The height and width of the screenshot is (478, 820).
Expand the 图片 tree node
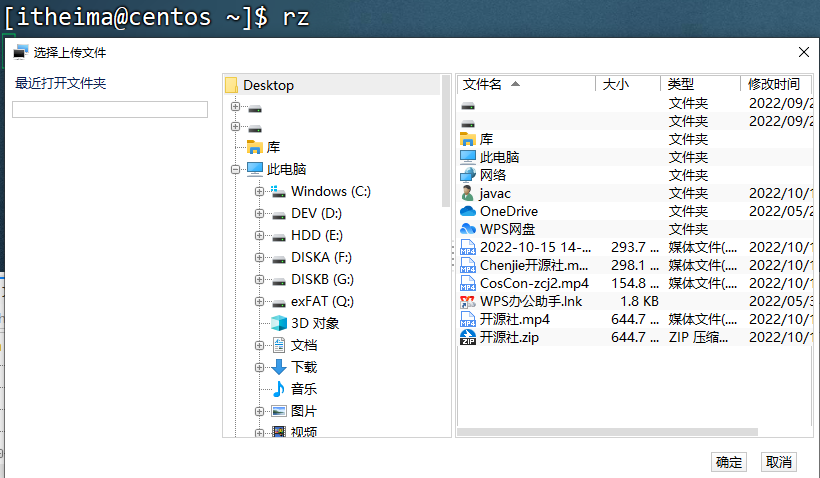point(259,411)
